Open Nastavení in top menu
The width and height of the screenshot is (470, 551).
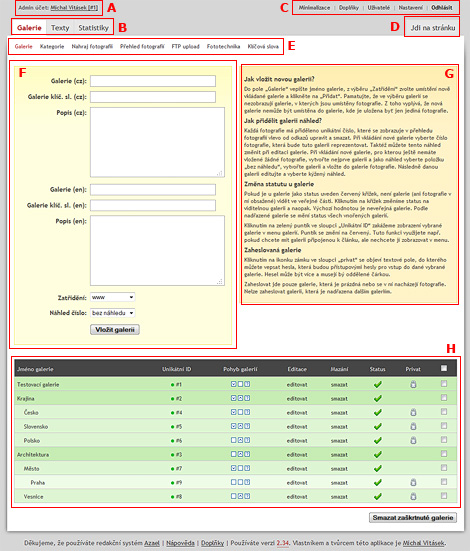coord(411,7)
